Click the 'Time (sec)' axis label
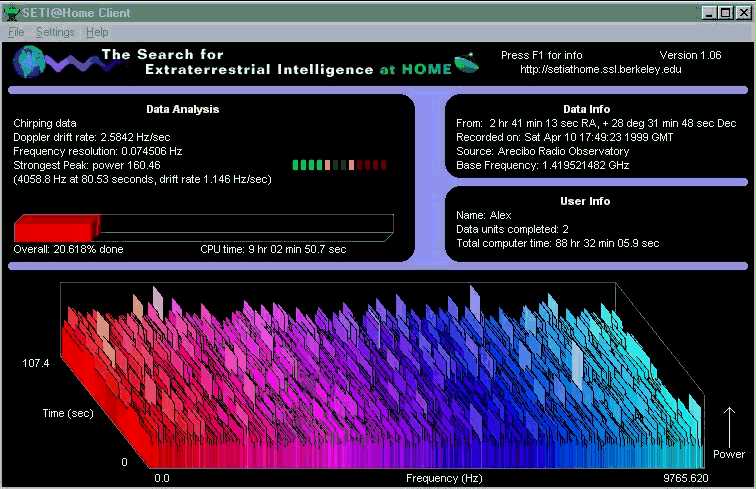Screen dimensions: 756x489 68,413
